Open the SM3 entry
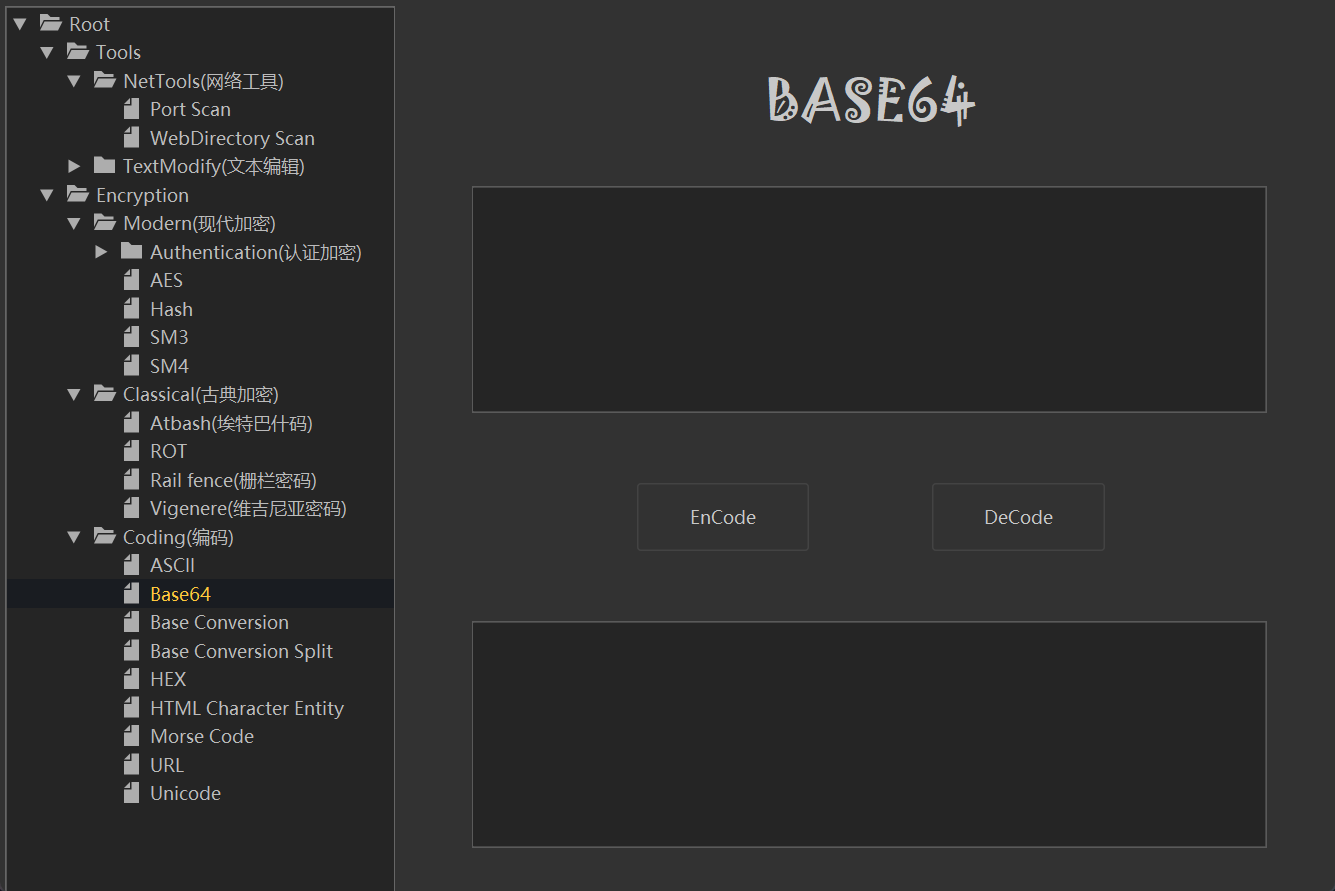The height and width of the screenshot is (891, 1335). (x=169, y=337)
